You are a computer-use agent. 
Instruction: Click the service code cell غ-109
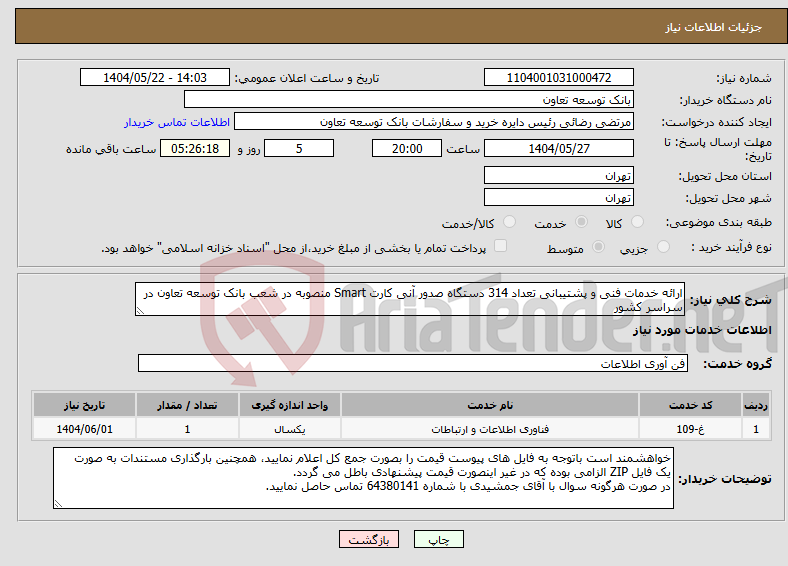[x=691, y=429]
